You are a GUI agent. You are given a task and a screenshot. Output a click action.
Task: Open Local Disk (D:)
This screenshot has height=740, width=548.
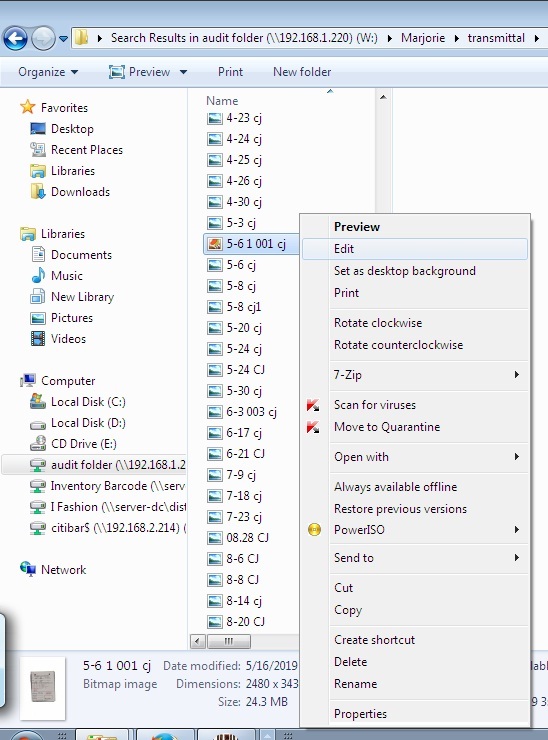pos(88,423)
